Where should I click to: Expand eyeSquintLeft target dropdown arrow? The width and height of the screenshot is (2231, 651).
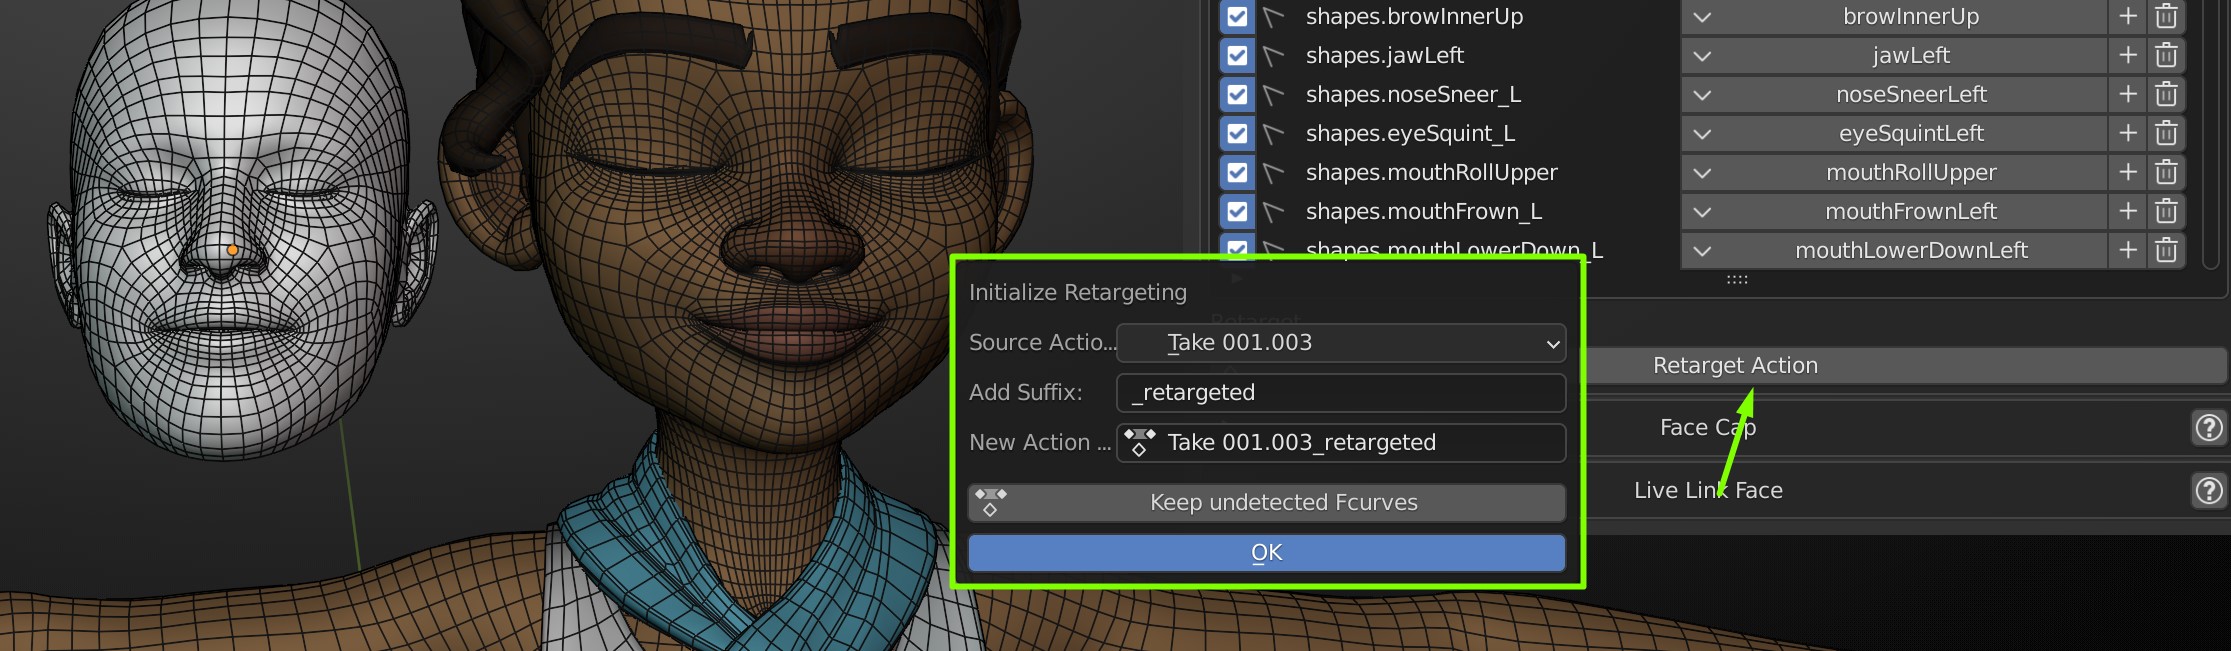[x=1701, y=133]
